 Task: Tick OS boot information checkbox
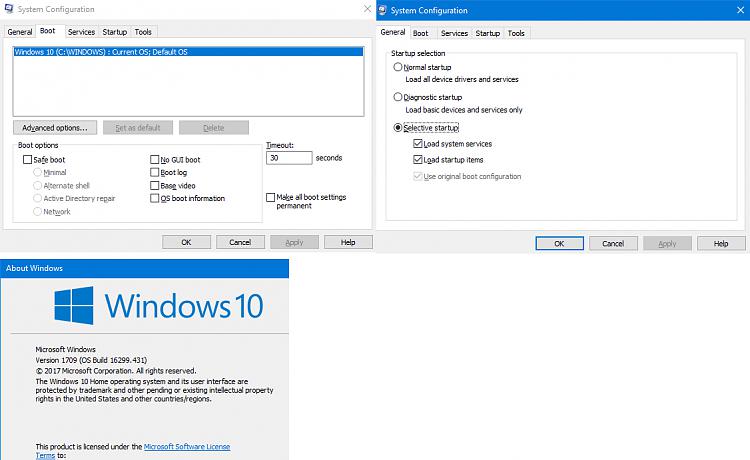tap(154, 198)
